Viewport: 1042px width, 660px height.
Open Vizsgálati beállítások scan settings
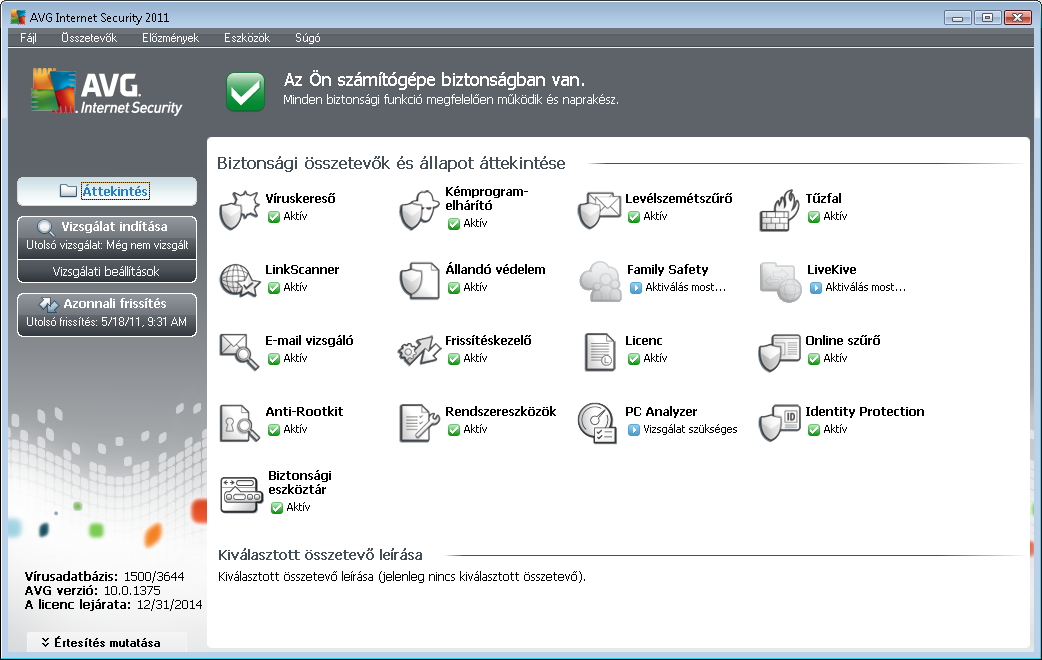pos(107,271)
